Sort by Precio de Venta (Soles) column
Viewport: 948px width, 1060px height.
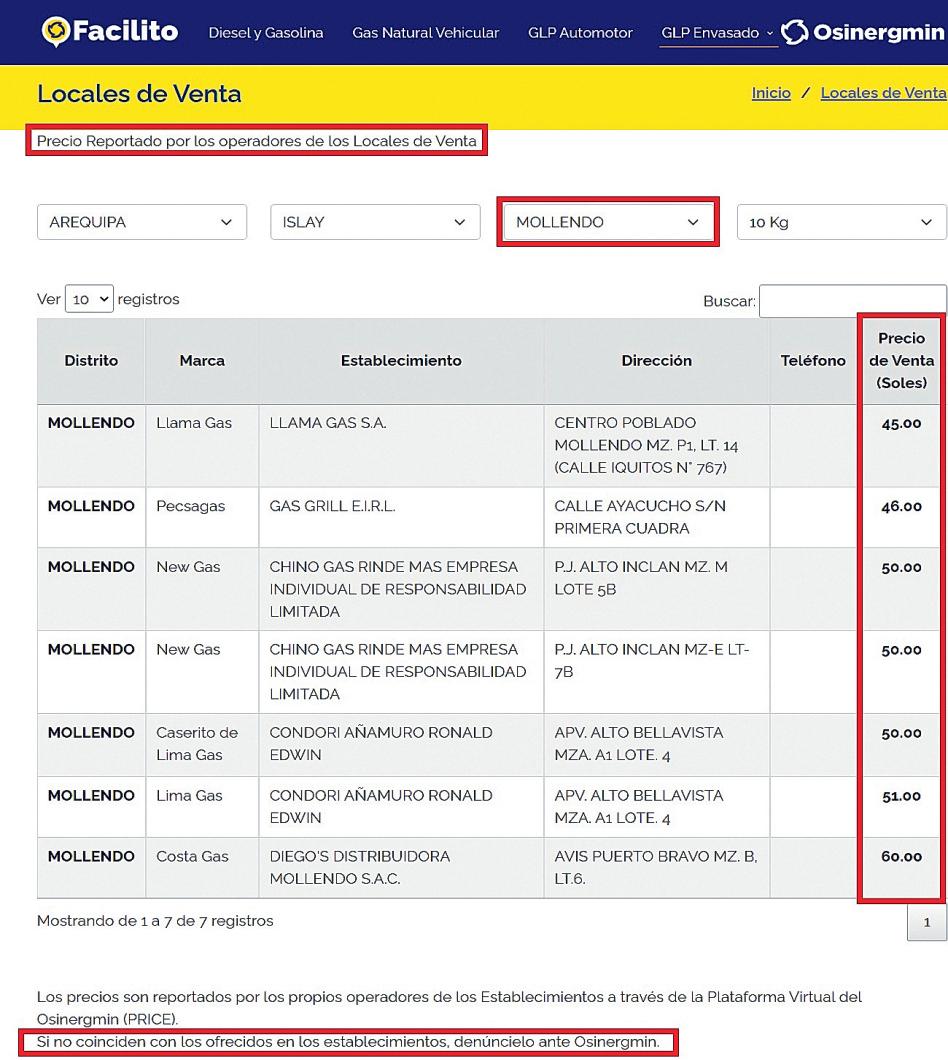pos(901,361)
